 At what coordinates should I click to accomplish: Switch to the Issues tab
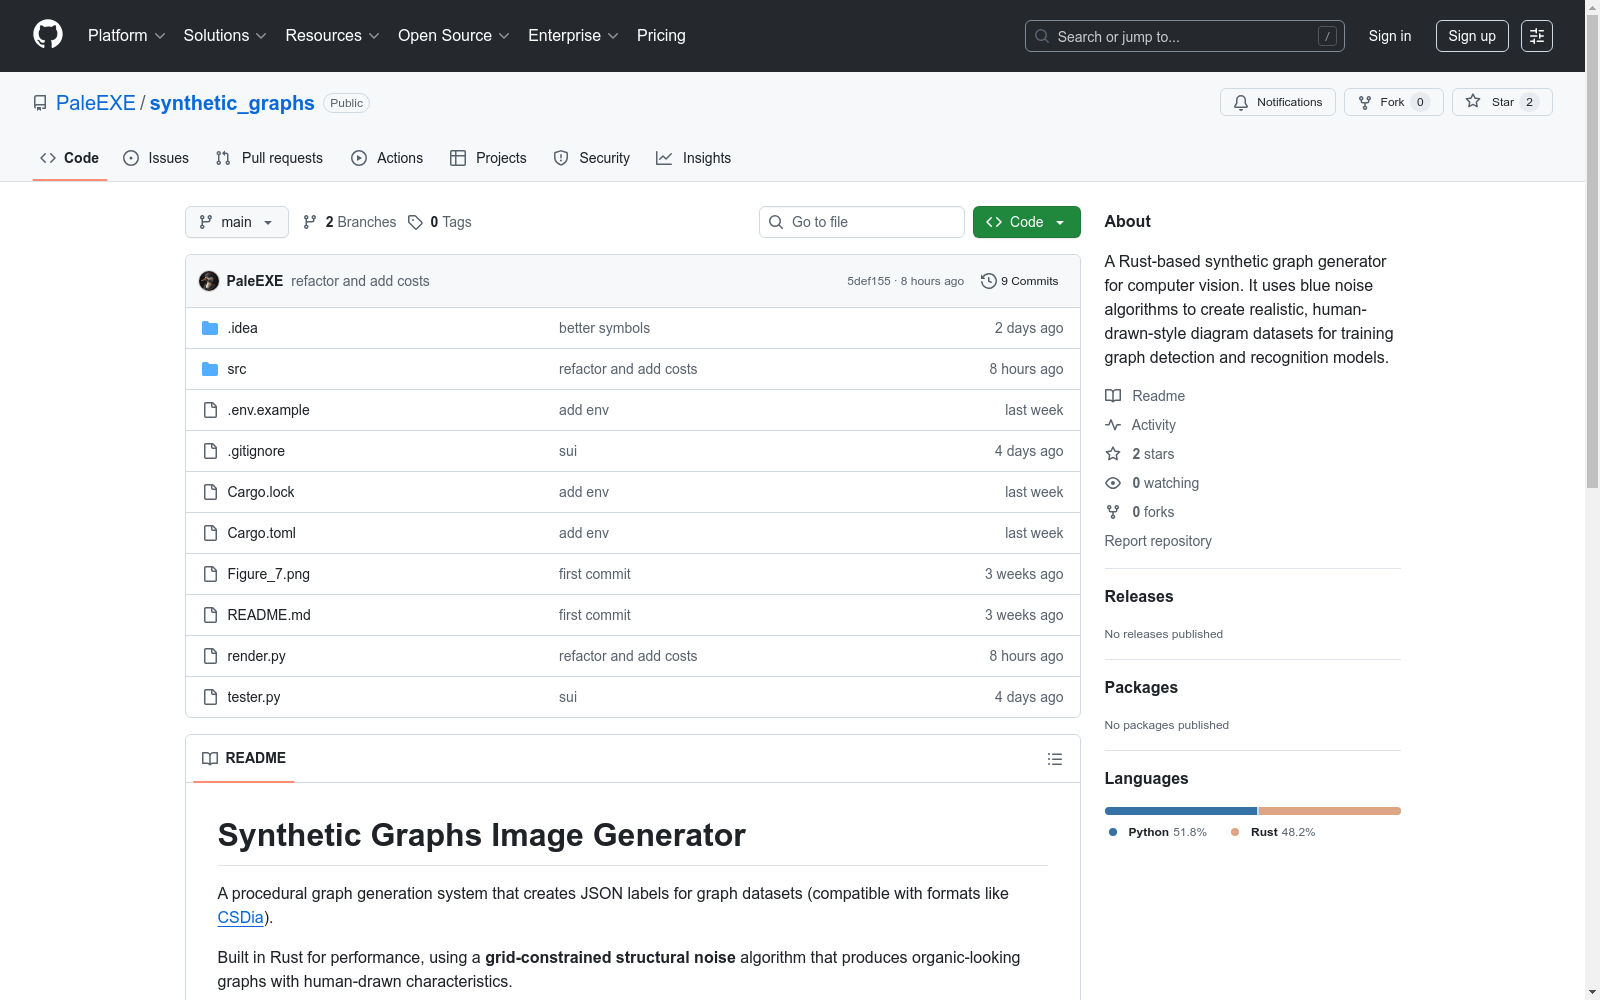tap(156, 158)
